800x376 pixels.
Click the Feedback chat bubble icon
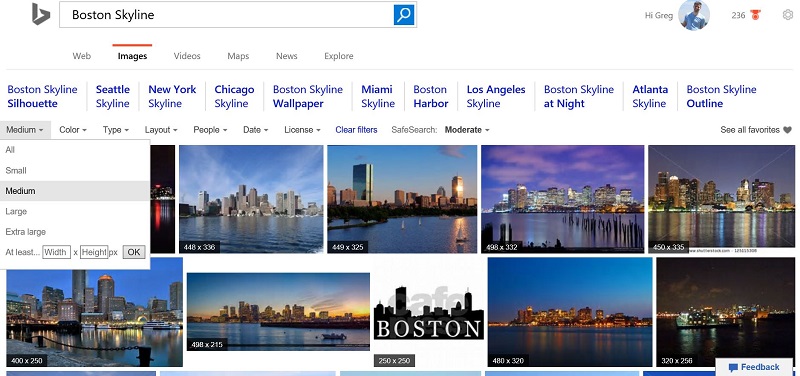click(x=733, y=367)
